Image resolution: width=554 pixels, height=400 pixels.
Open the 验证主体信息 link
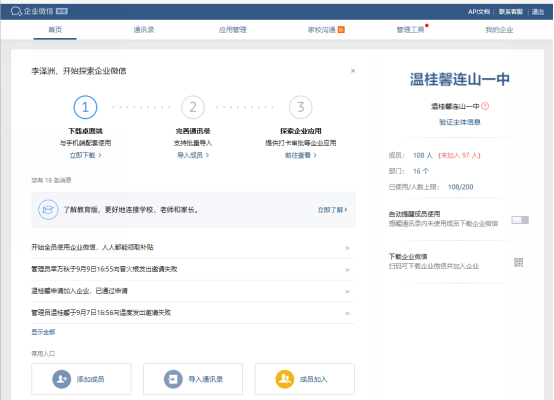pos(460,122)
